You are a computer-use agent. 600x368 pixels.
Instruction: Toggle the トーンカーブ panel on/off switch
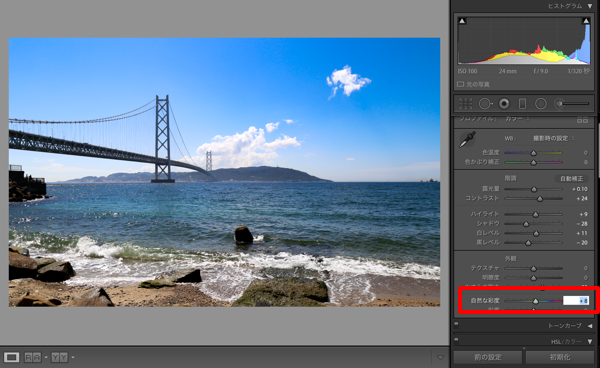click(x=456, y=325)
